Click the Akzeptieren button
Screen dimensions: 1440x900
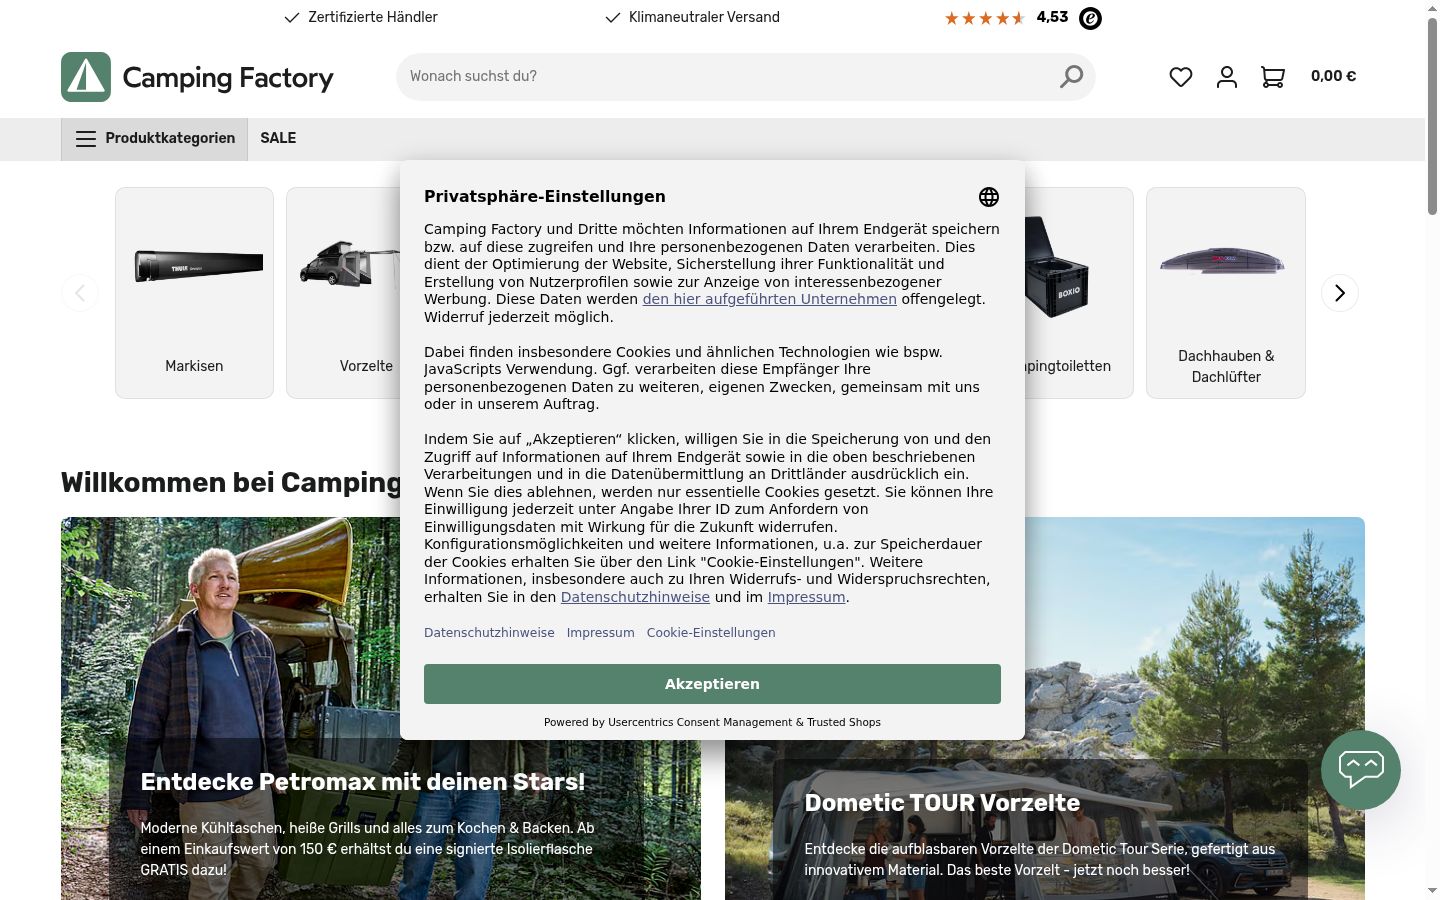coord(712,684)
